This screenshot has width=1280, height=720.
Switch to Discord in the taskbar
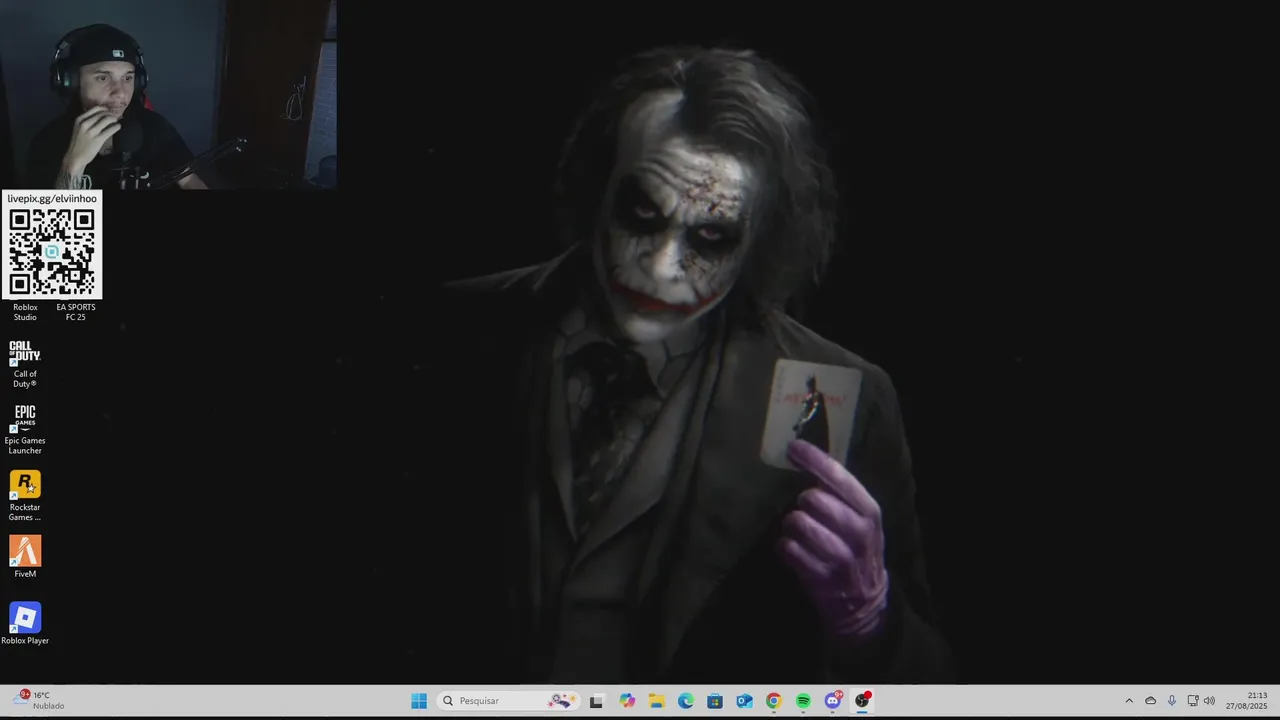coord(833,701)
